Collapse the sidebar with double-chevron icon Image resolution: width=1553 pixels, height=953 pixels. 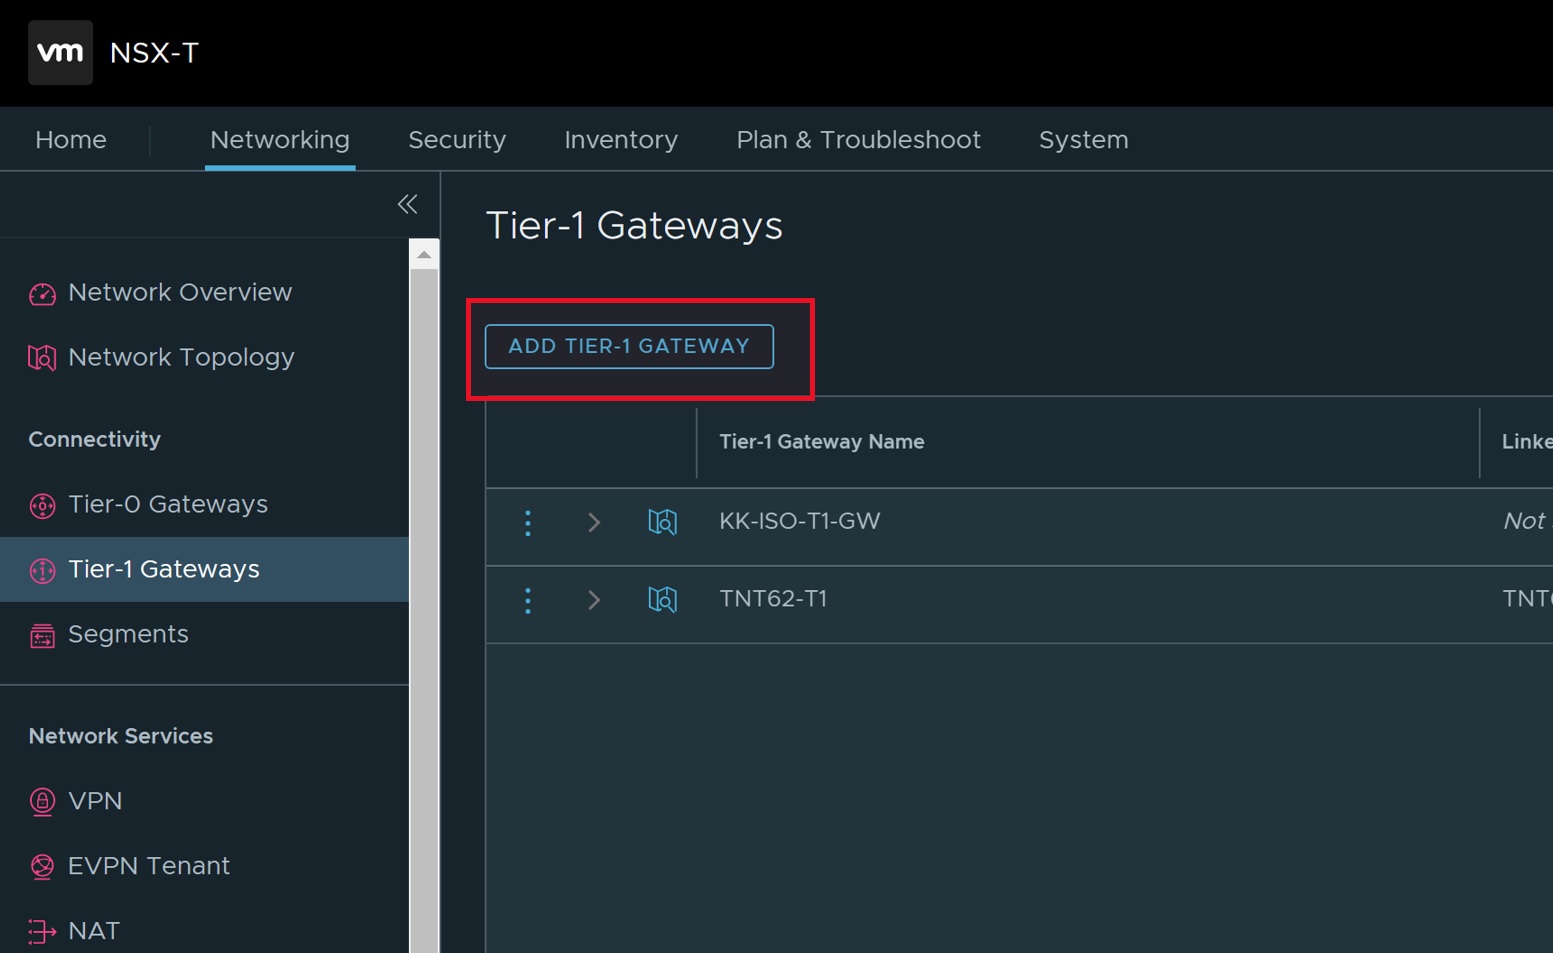click(x=407, y=204)
